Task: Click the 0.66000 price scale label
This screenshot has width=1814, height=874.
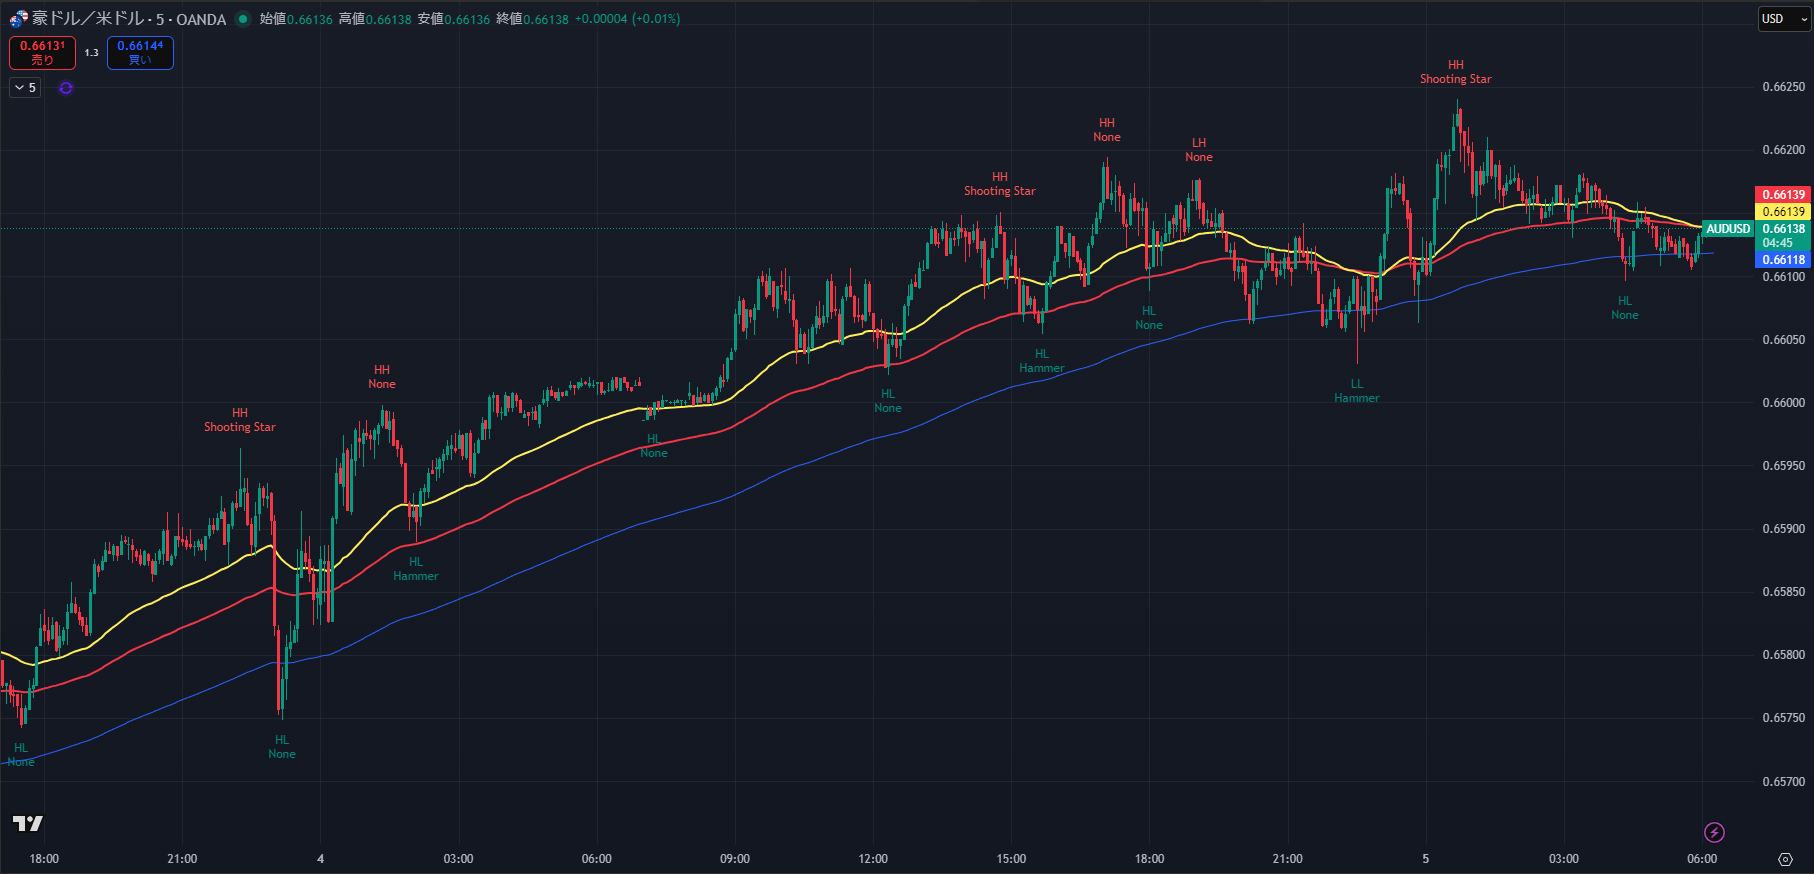Action: [1783, 403]
